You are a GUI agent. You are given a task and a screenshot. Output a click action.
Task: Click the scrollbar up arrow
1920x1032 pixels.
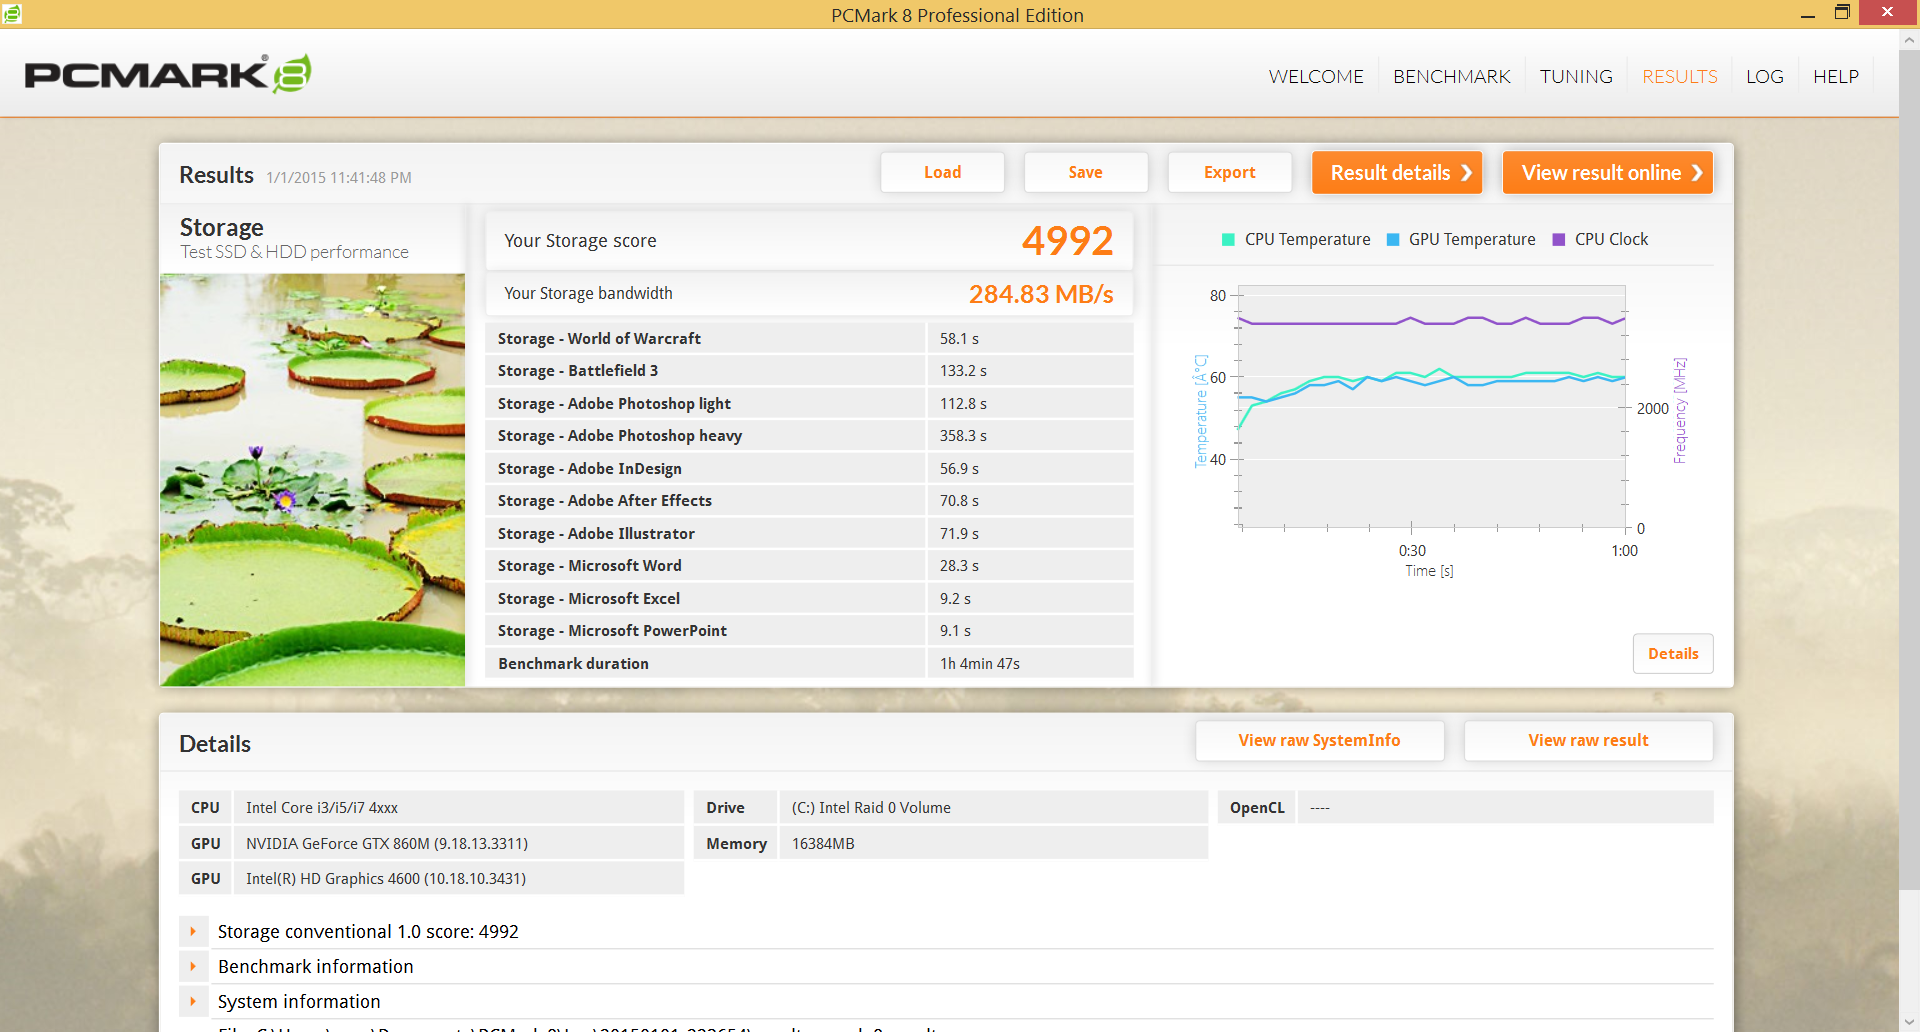pyautogui.click(x=1909, y=40)
